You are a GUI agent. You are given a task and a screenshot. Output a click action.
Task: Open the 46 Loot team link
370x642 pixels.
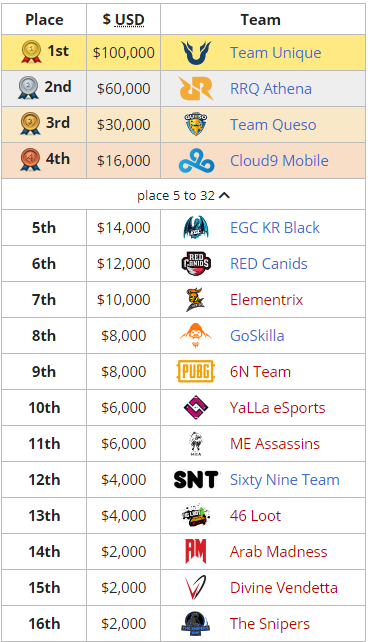(255, 515)
